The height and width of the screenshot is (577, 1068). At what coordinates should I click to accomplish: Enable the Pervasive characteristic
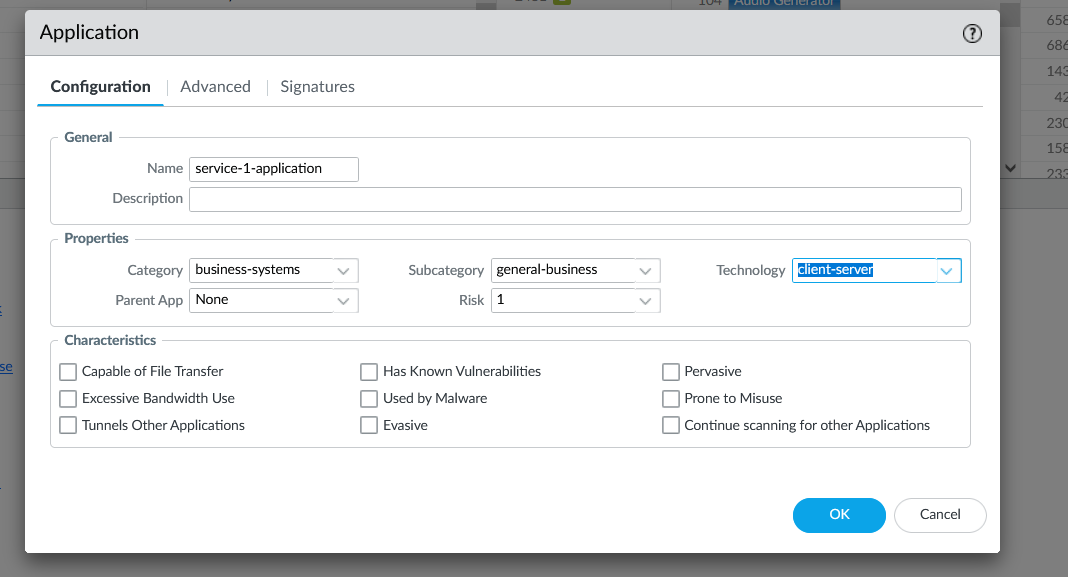tap(671, 371)
